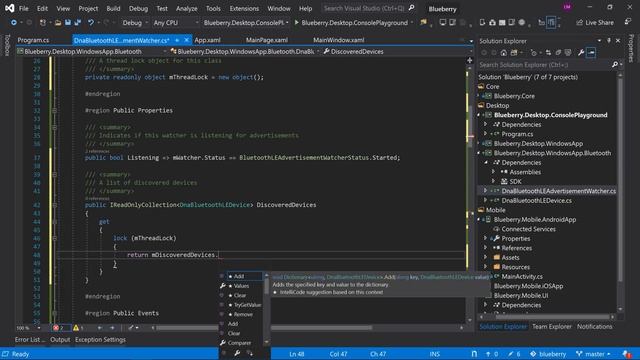The height and width of the screenshot is (360, 640).
Task: Click the Open File folder icon
Action: [58, 22]
